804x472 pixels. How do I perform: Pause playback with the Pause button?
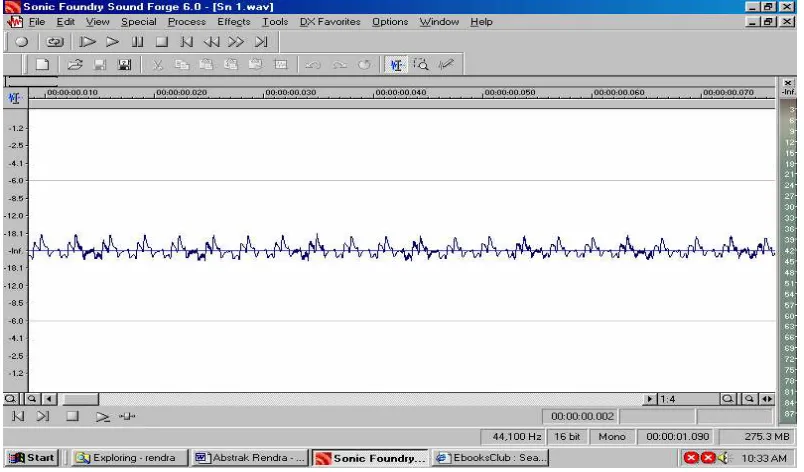(137, 42)
